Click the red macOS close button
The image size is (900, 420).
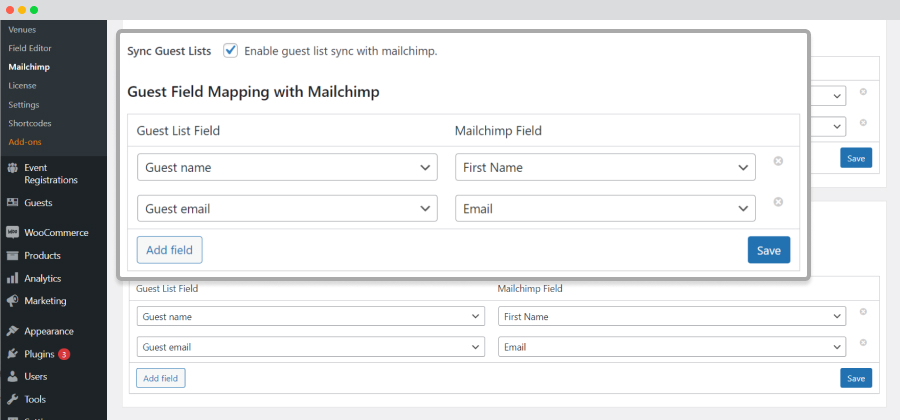click(x=10, y=10)
